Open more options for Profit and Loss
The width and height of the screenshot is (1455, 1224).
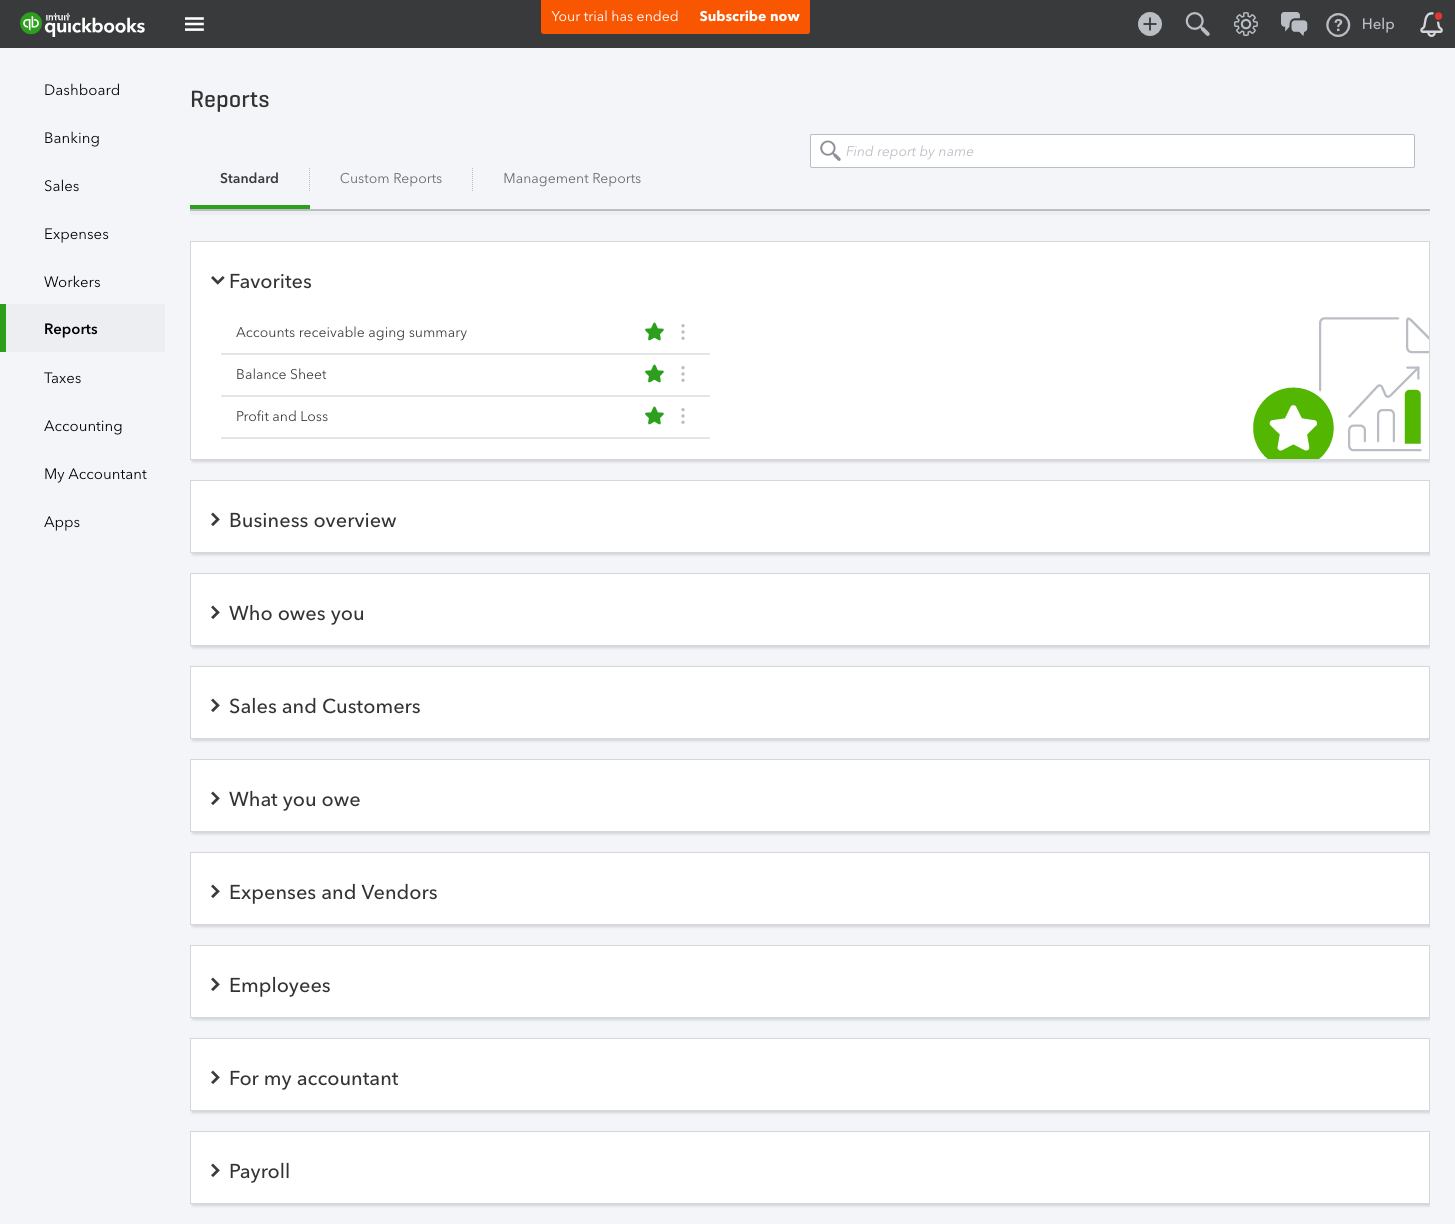(x=683, y=416)
